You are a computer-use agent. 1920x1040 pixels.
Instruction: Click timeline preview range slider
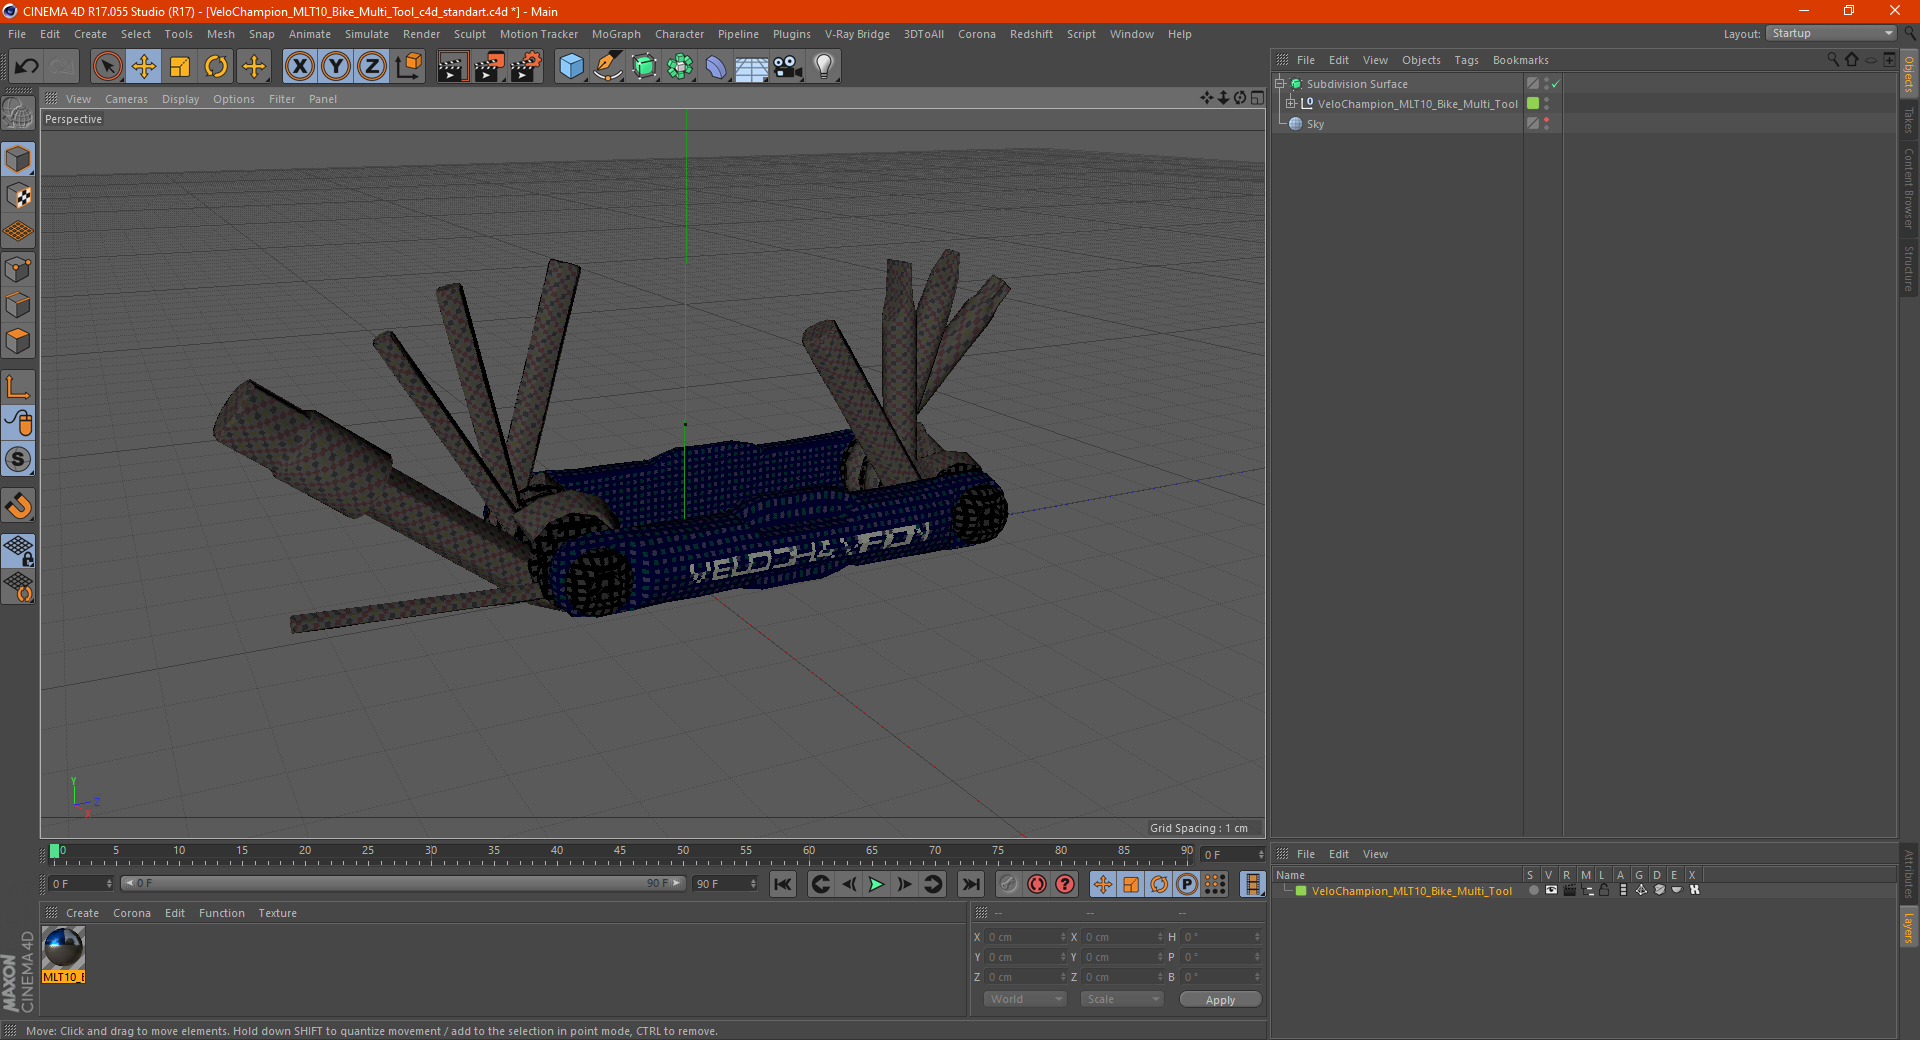[403, 884]
